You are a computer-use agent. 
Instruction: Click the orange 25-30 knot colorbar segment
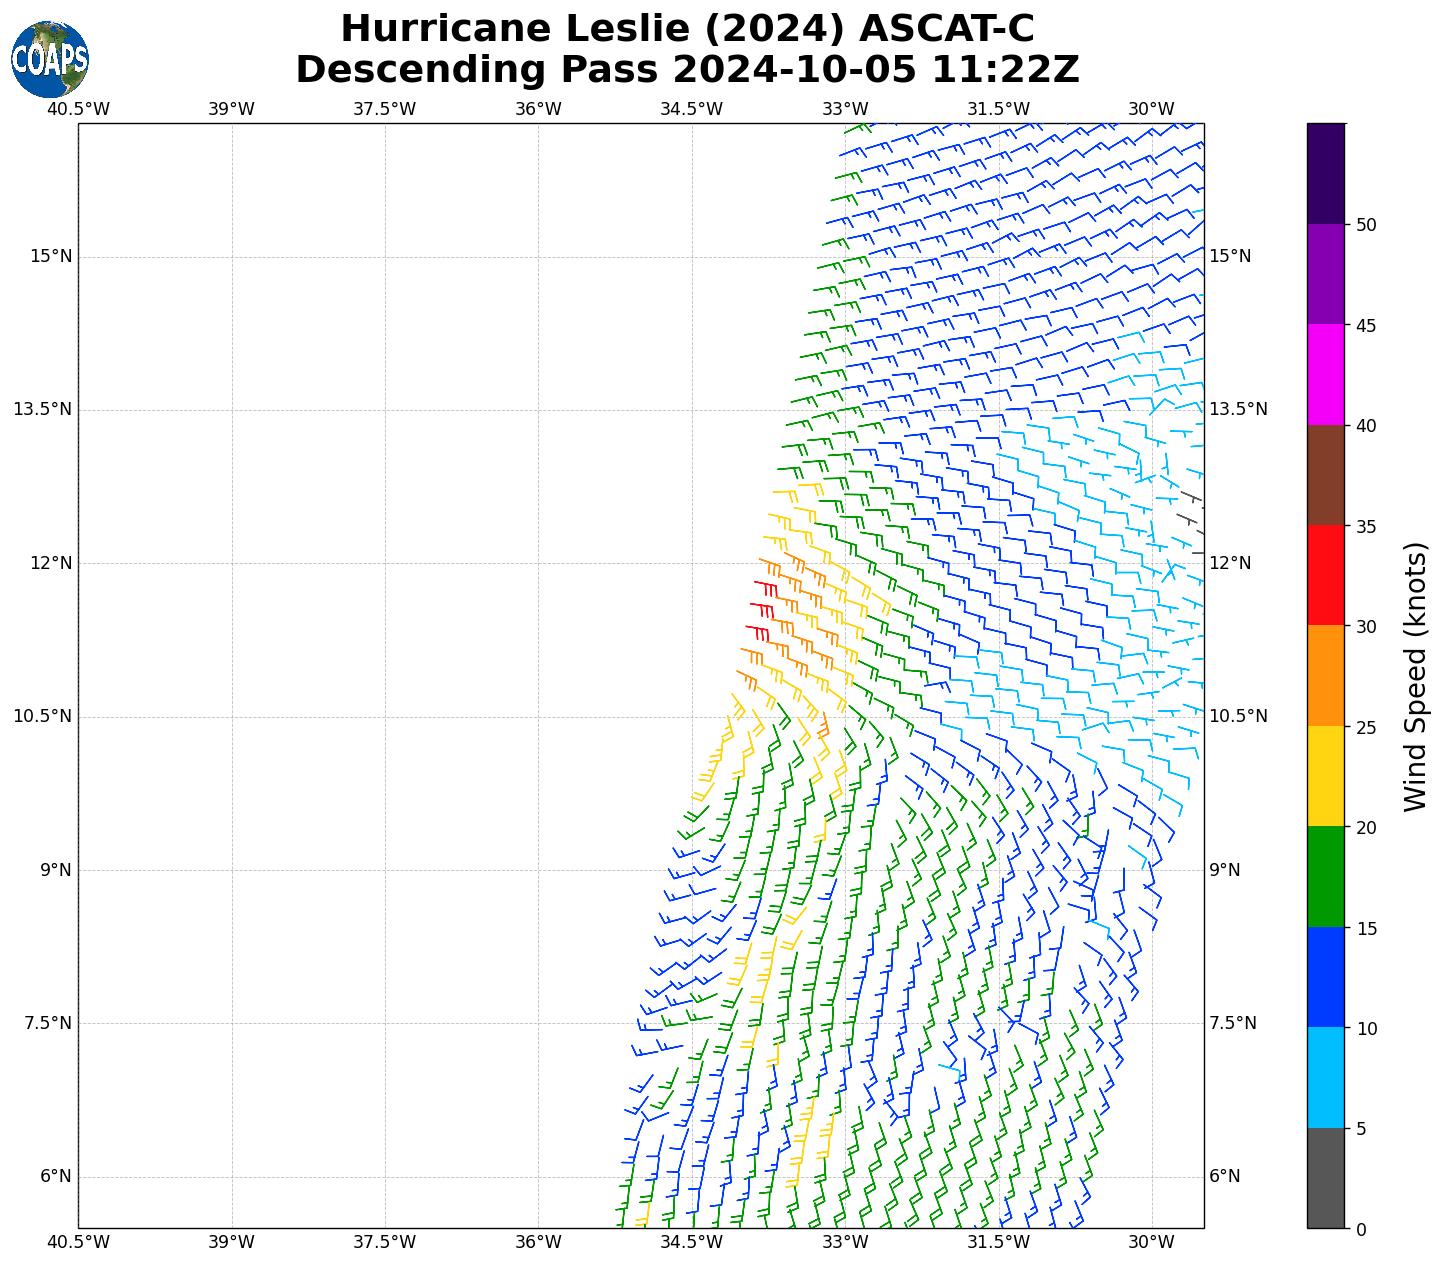pyautogui.click(x=1326, y=675)
